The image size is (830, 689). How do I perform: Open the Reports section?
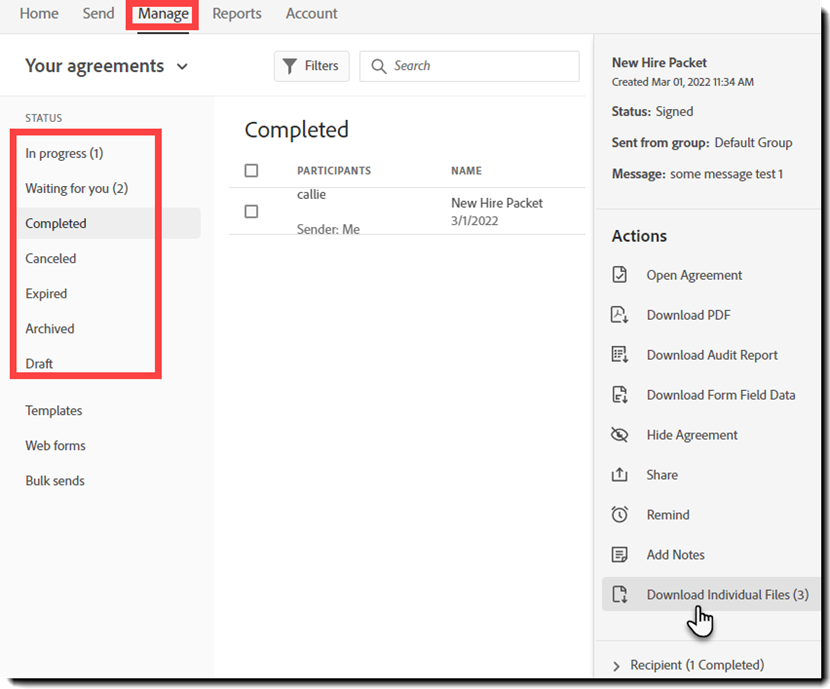(x=237, y=13)
